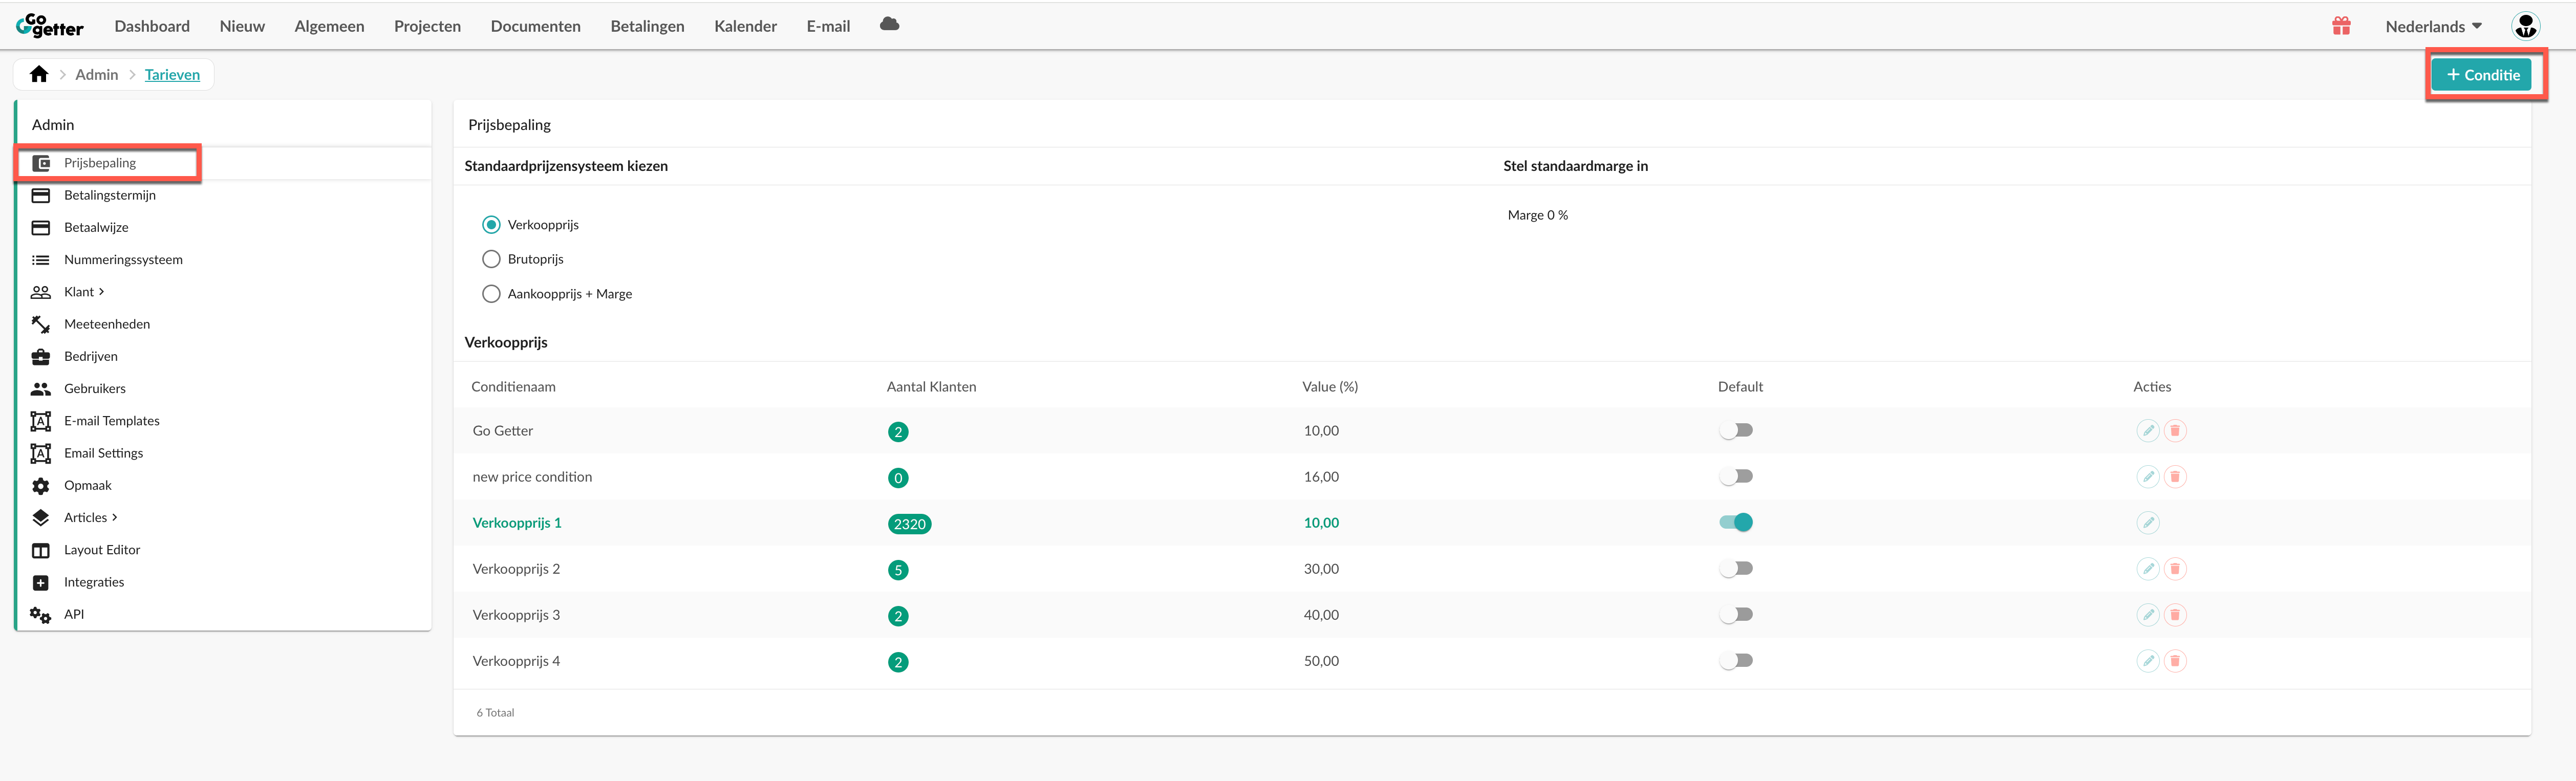Viewport: 2576px width, 781px height.
Task: Click the API gears icon
Action: coord(40,615)
